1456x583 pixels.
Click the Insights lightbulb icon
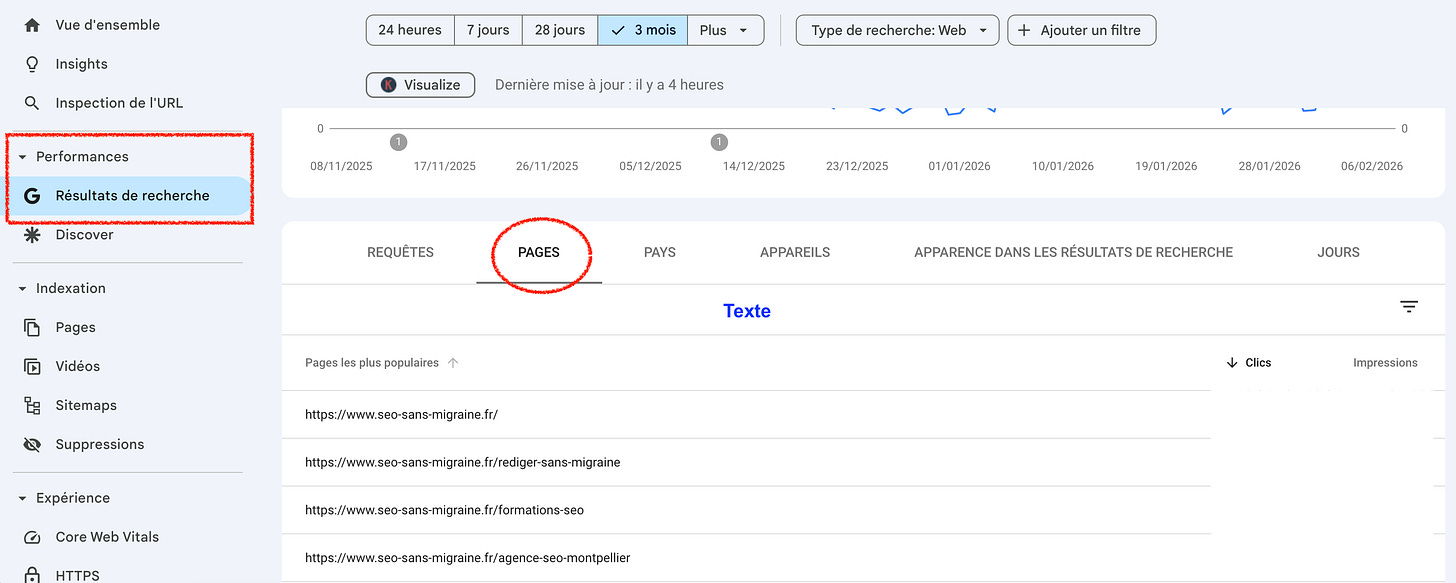[x=32, y=64]
